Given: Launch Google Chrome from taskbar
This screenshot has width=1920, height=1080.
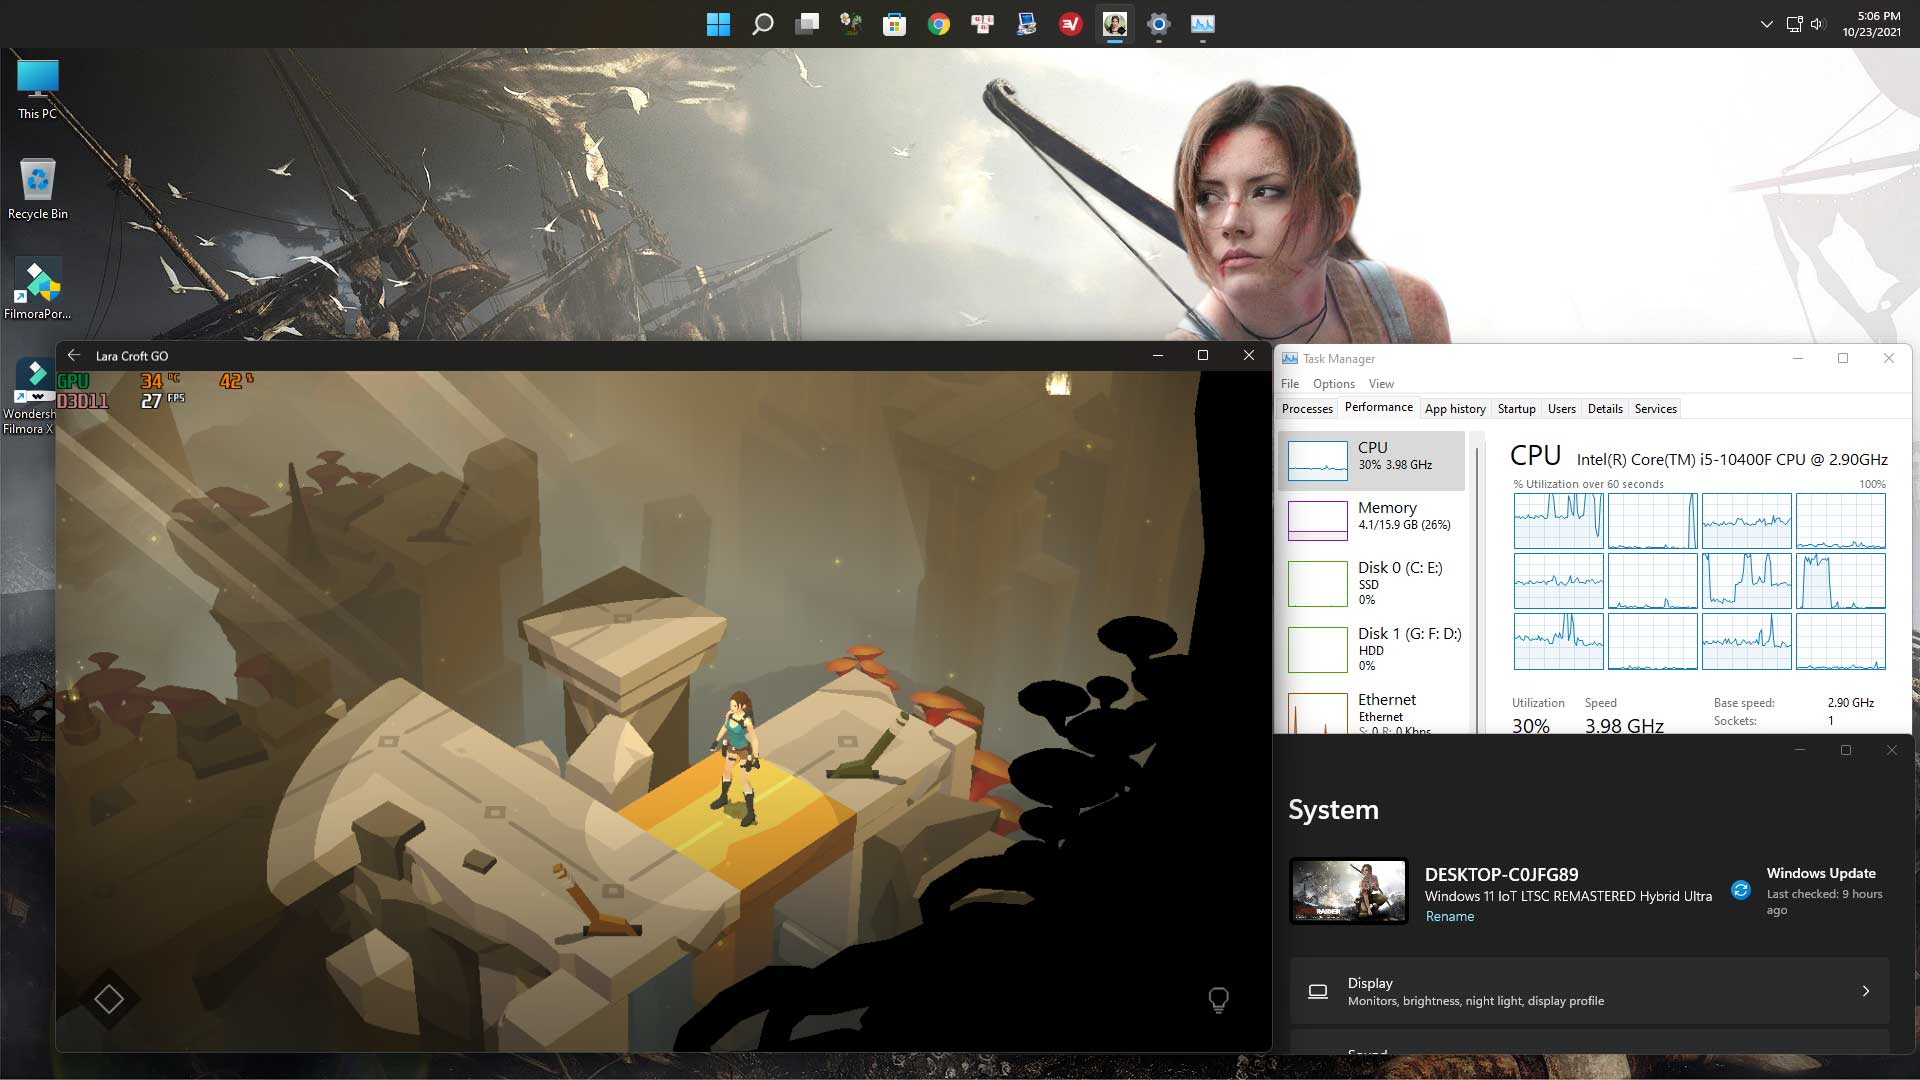Looking at the screenshot, I should pos(938,24).
